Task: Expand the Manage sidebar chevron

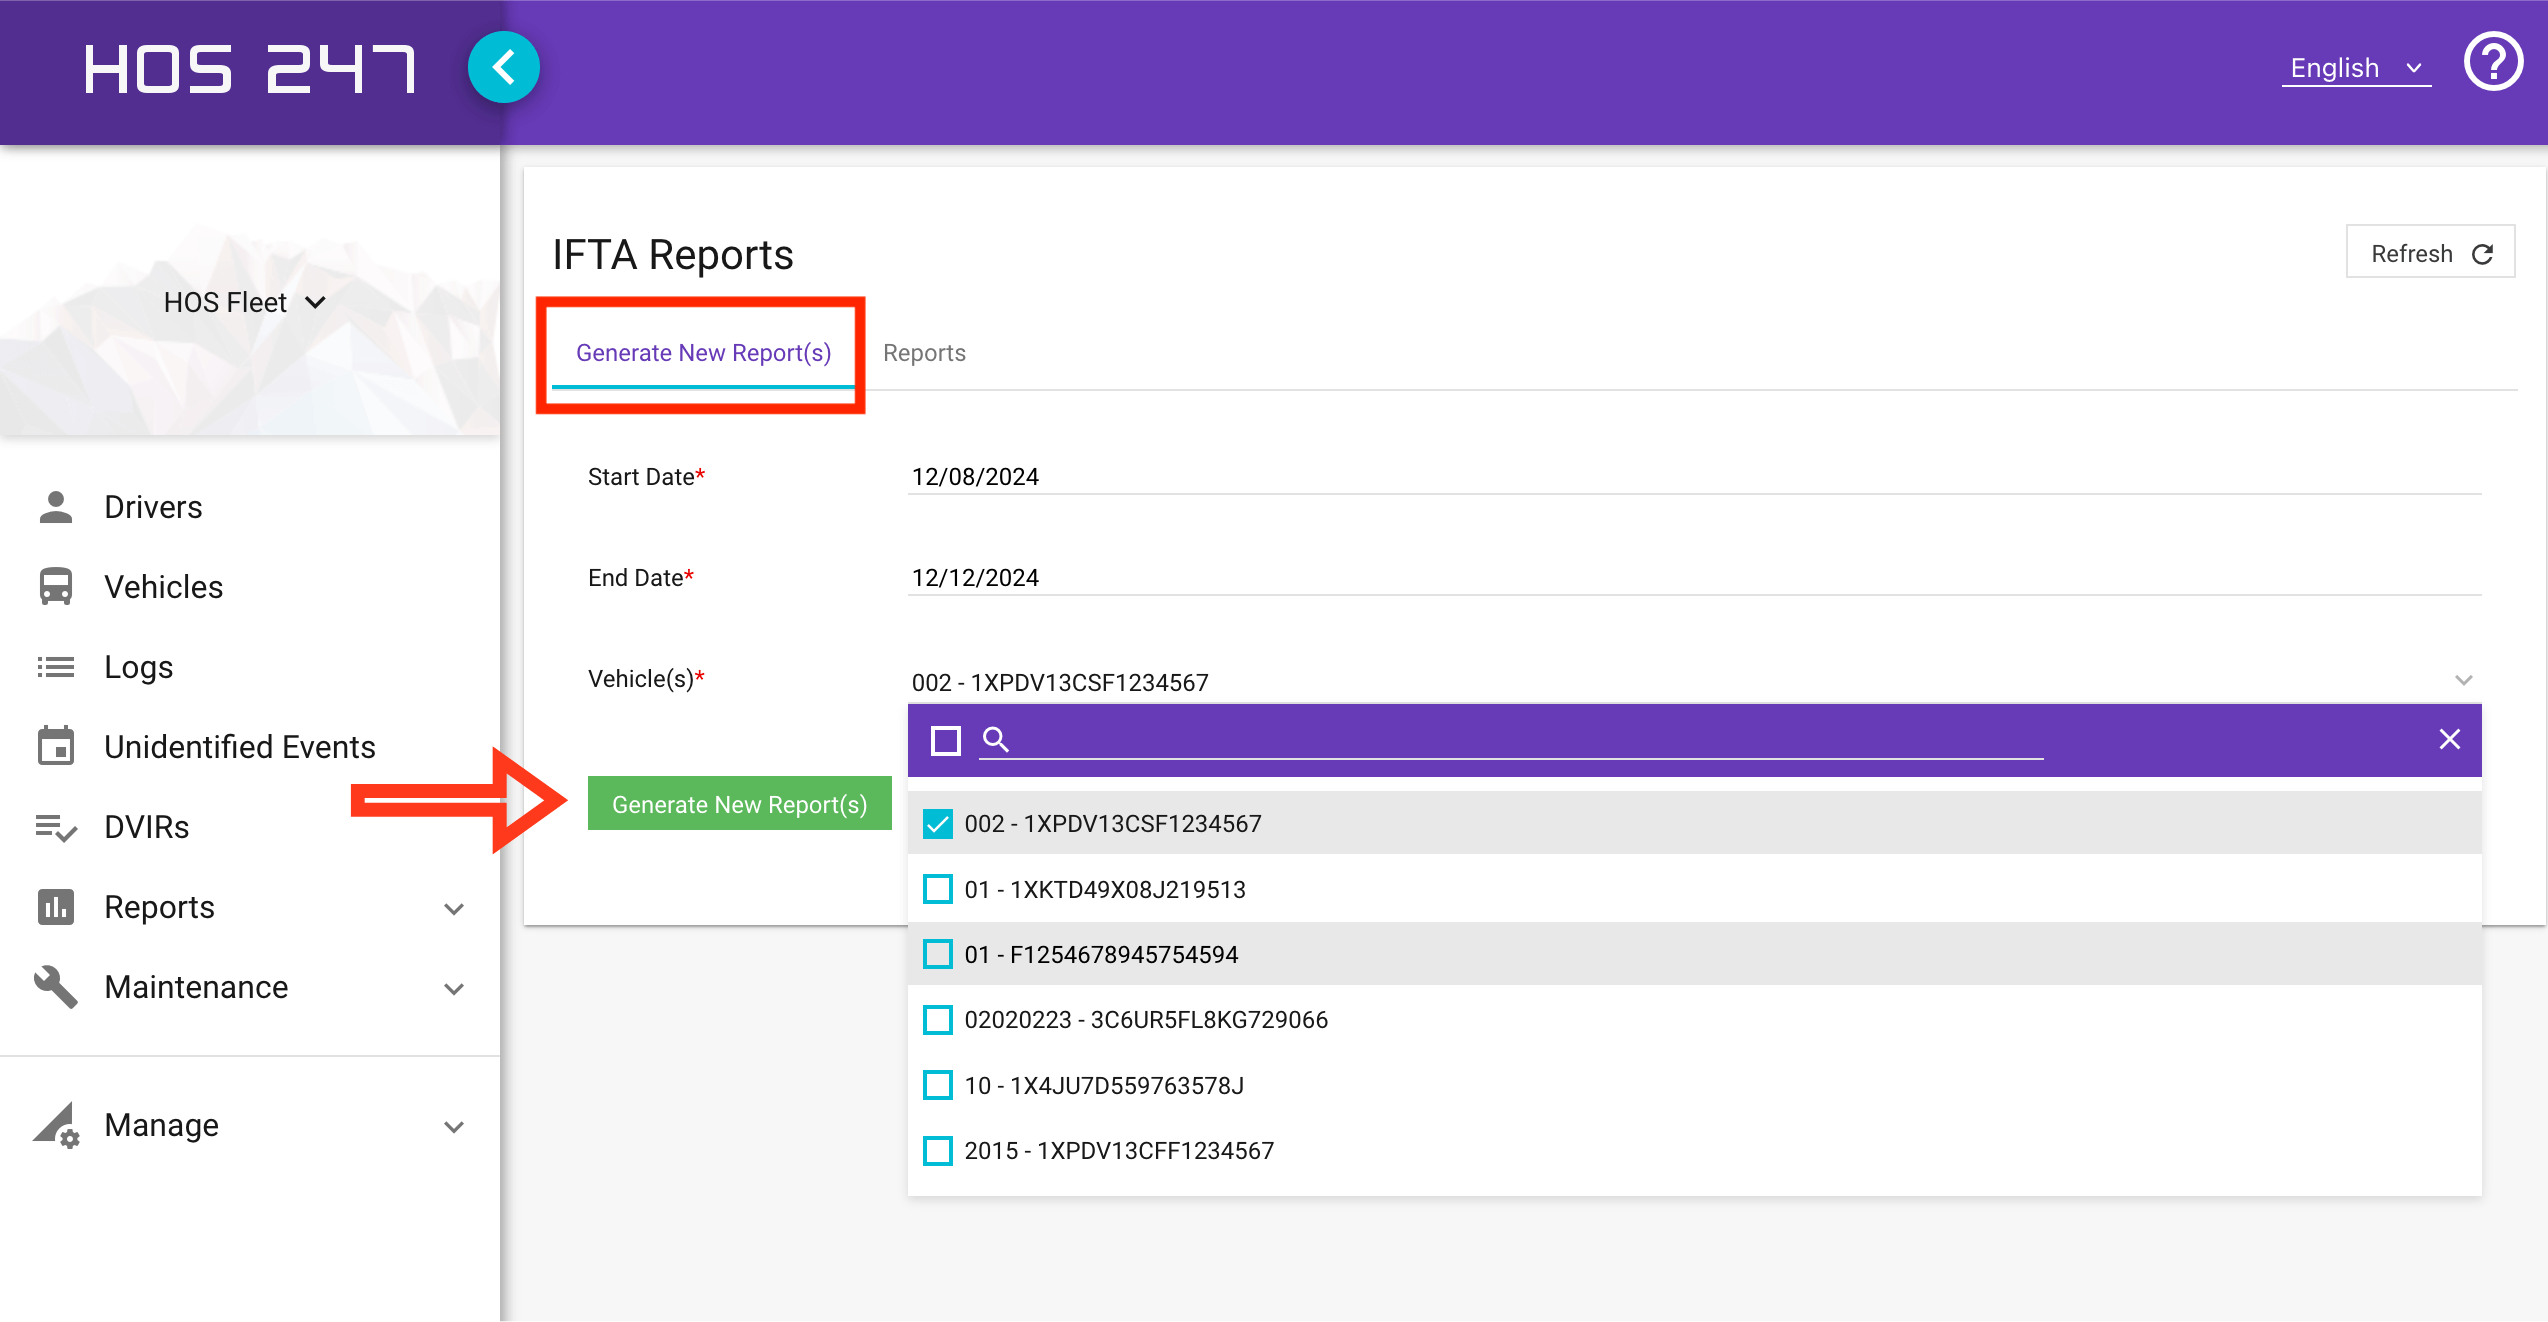Action: click(454, 1127)
